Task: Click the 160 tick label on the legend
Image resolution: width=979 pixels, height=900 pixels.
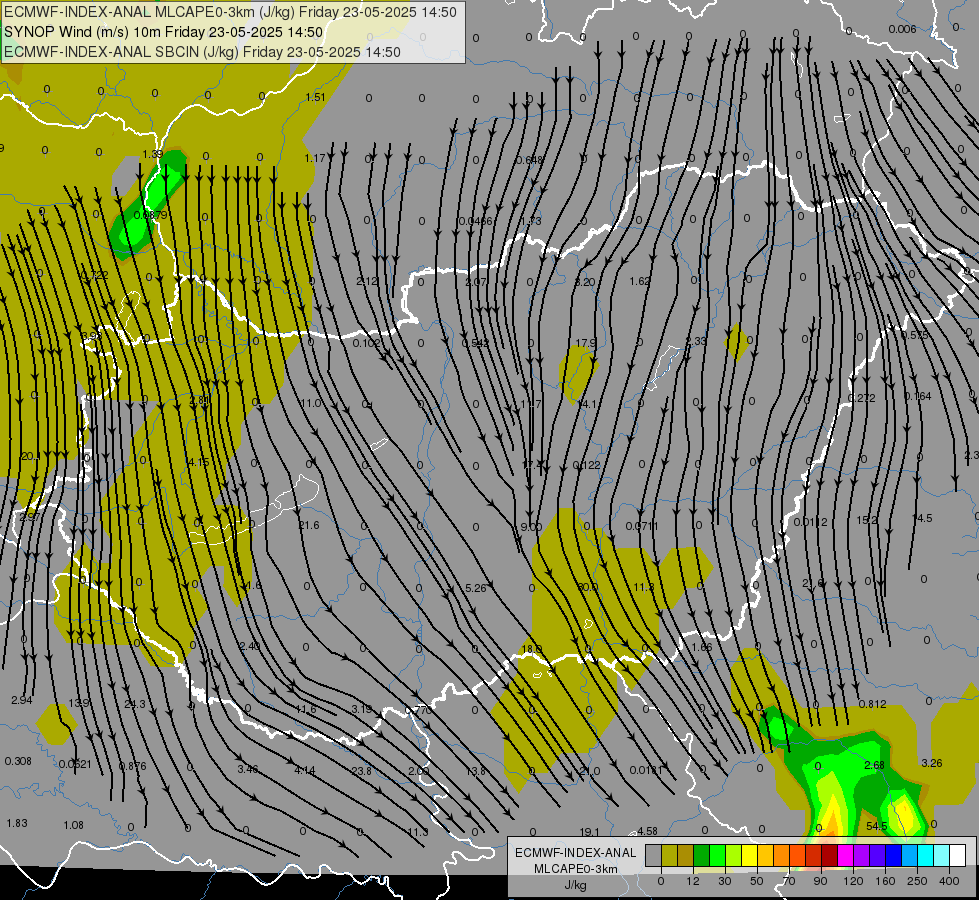Action: 885,881
